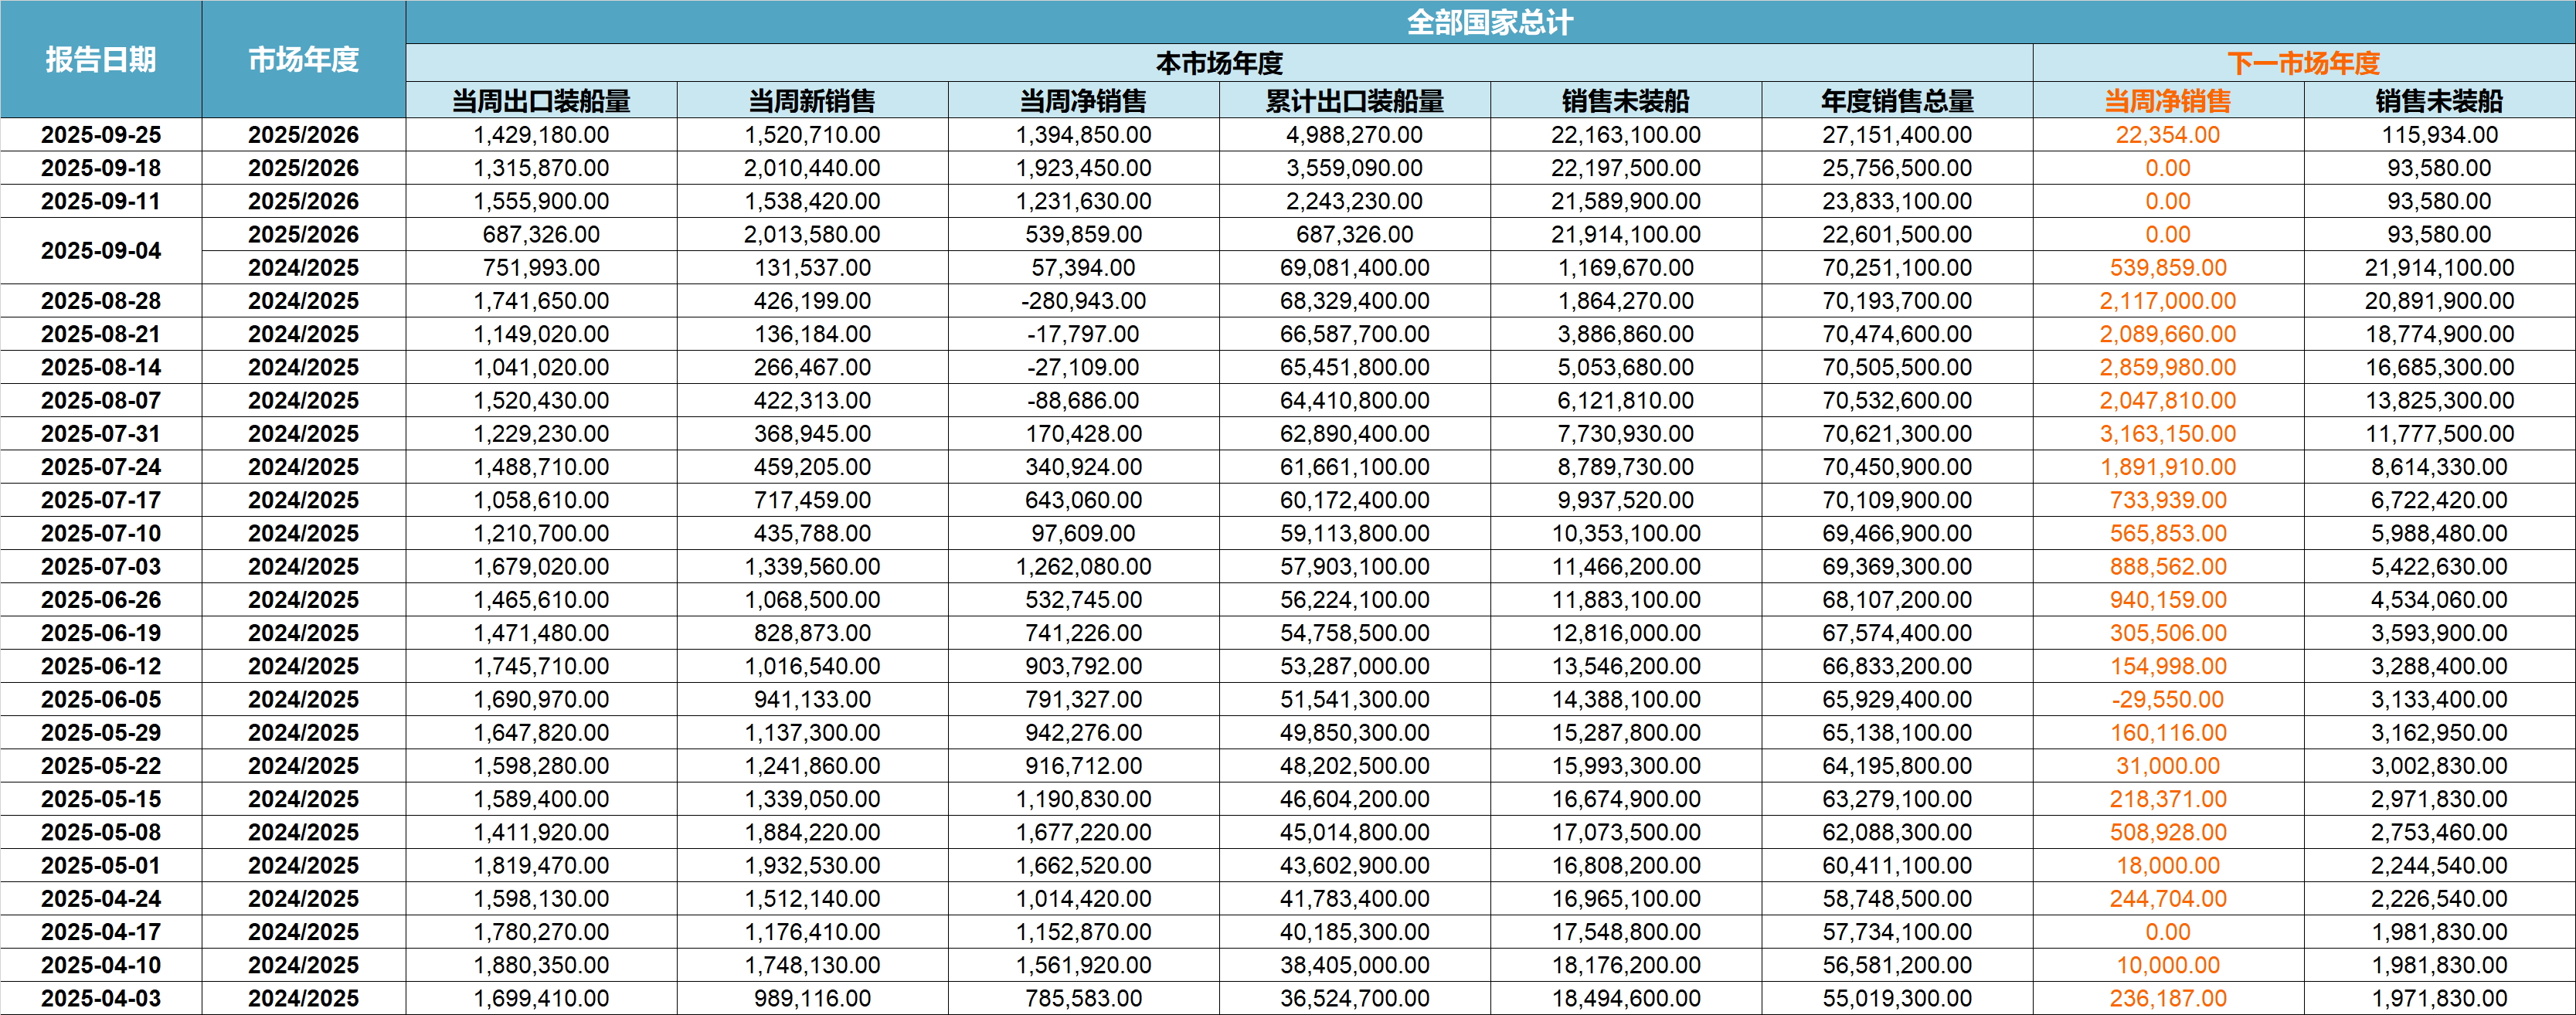Select the orange 22,354.00 cell

coord(2167,135)
